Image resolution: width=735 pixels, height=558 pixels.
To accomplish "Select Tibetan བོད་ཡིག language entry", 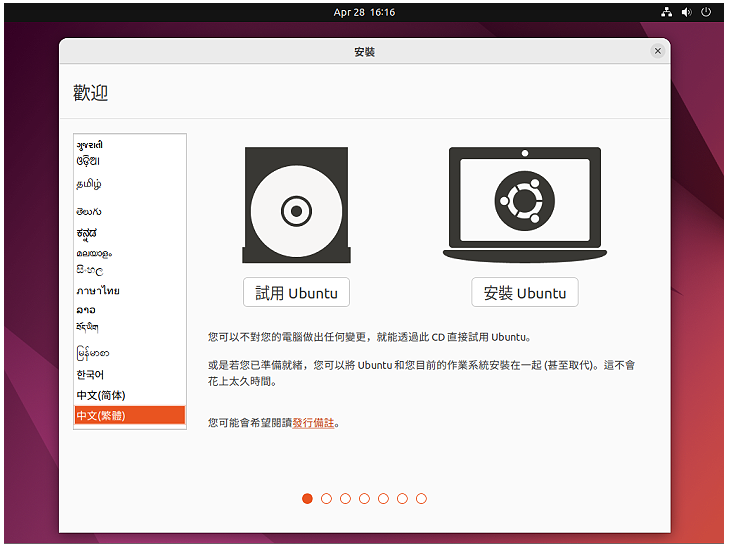I will pos(130,327).
